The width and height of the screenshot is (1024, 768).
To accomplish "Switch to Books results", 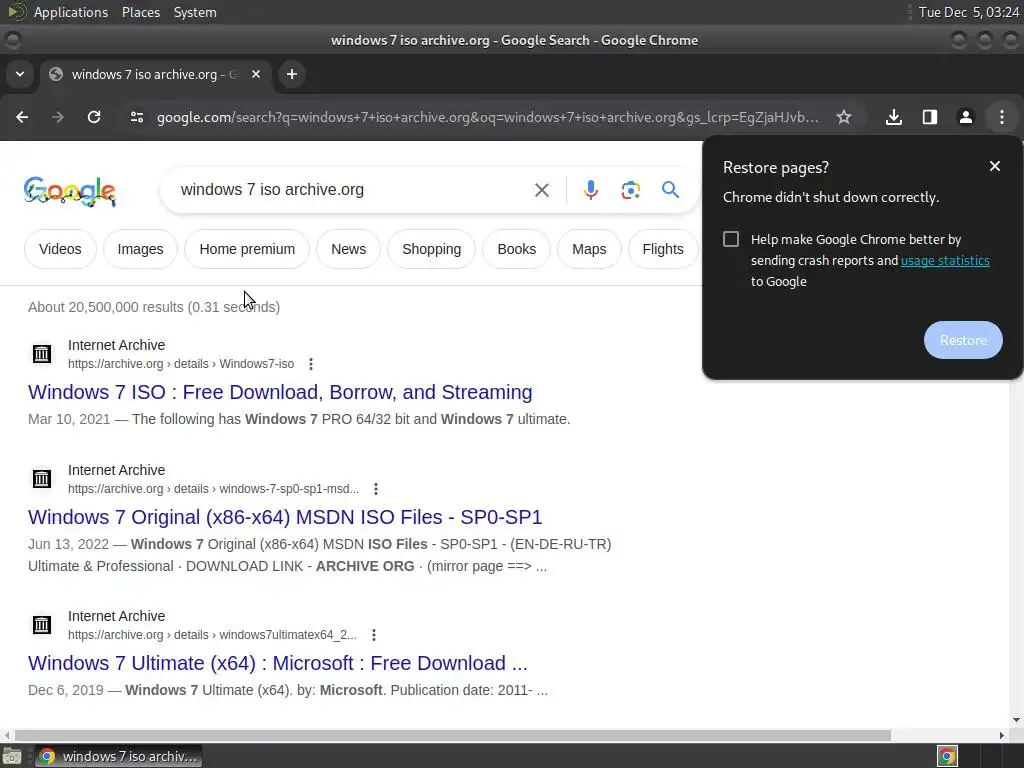I will point(517,249).
